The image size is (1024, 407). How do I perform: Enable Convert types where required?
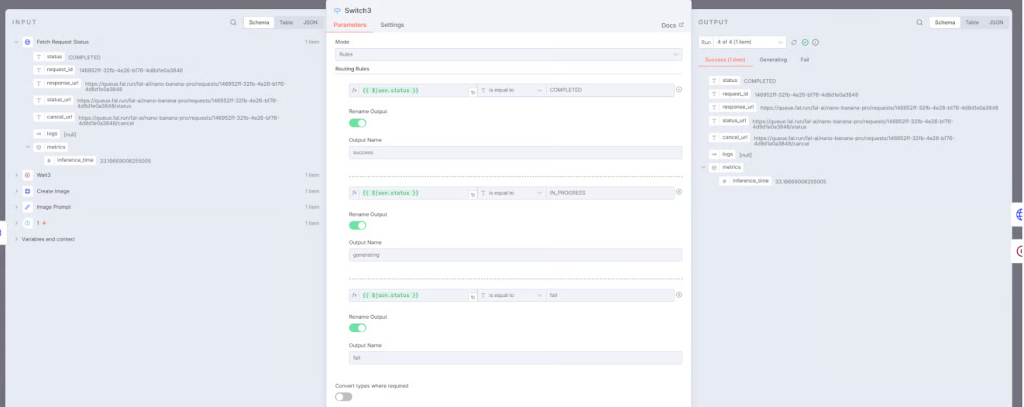click(344, 397)
